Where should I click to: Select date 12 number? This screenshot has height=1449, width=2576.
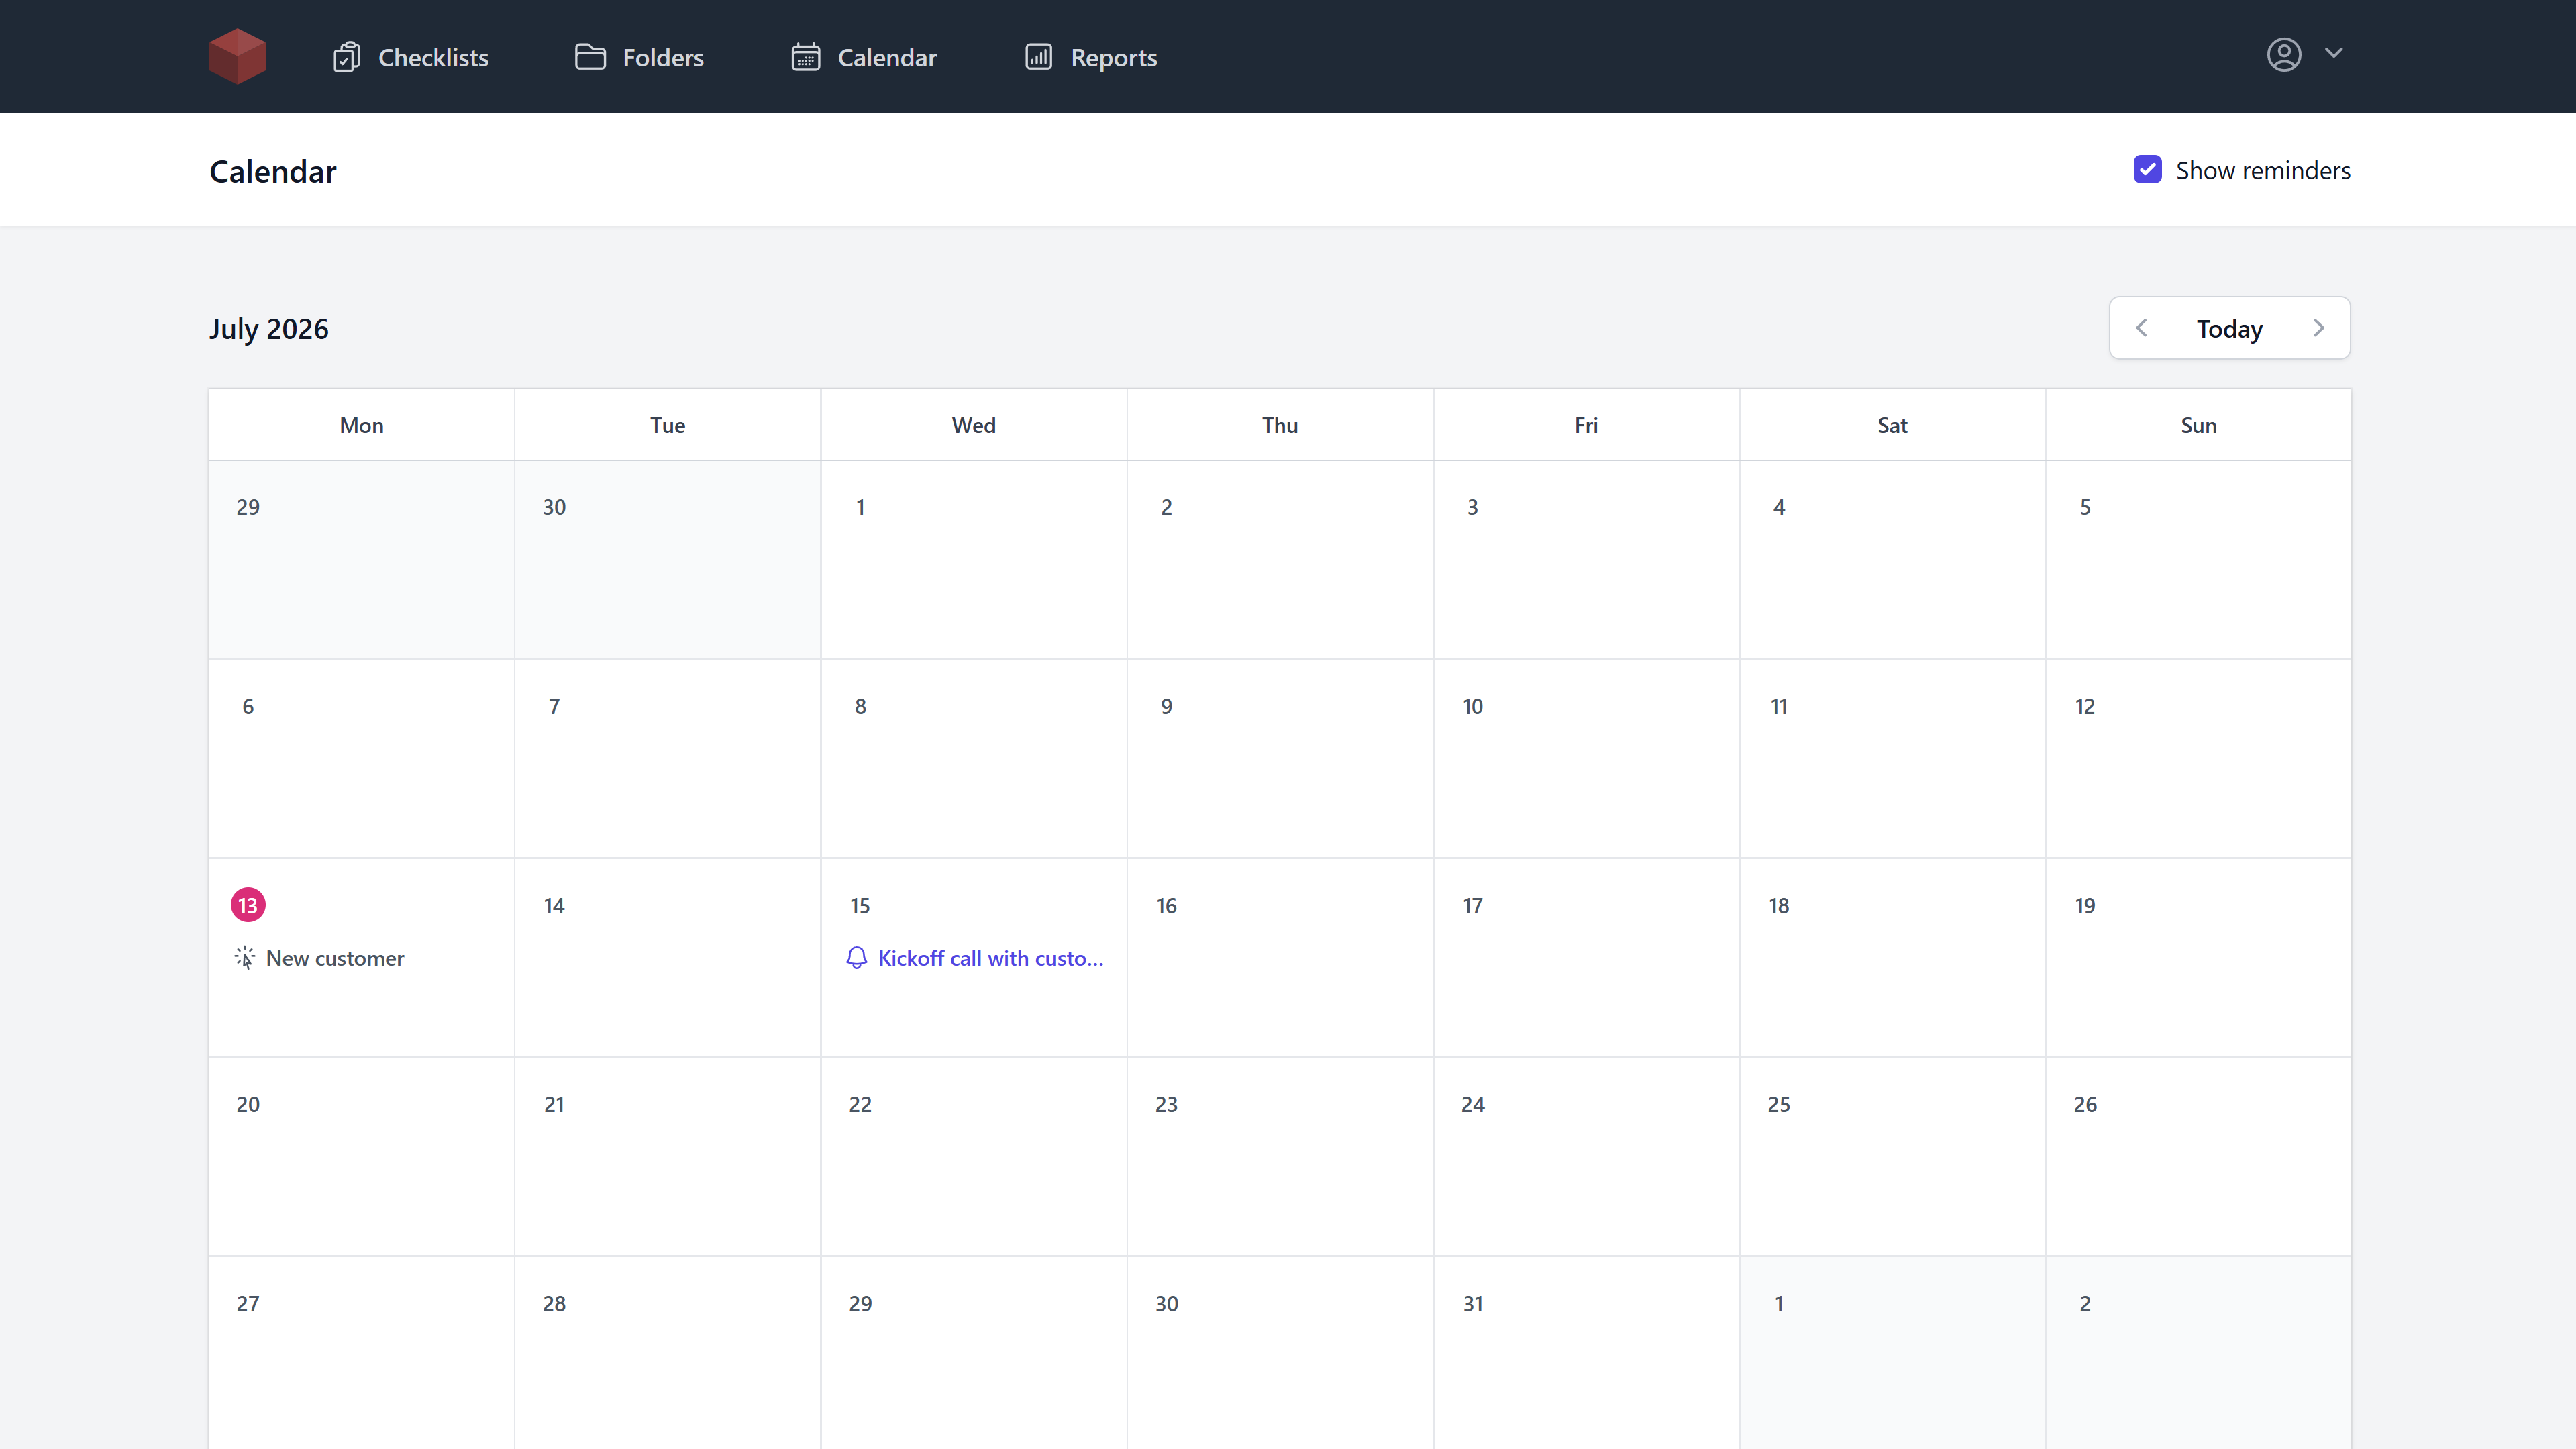[x=2085, y=707]
